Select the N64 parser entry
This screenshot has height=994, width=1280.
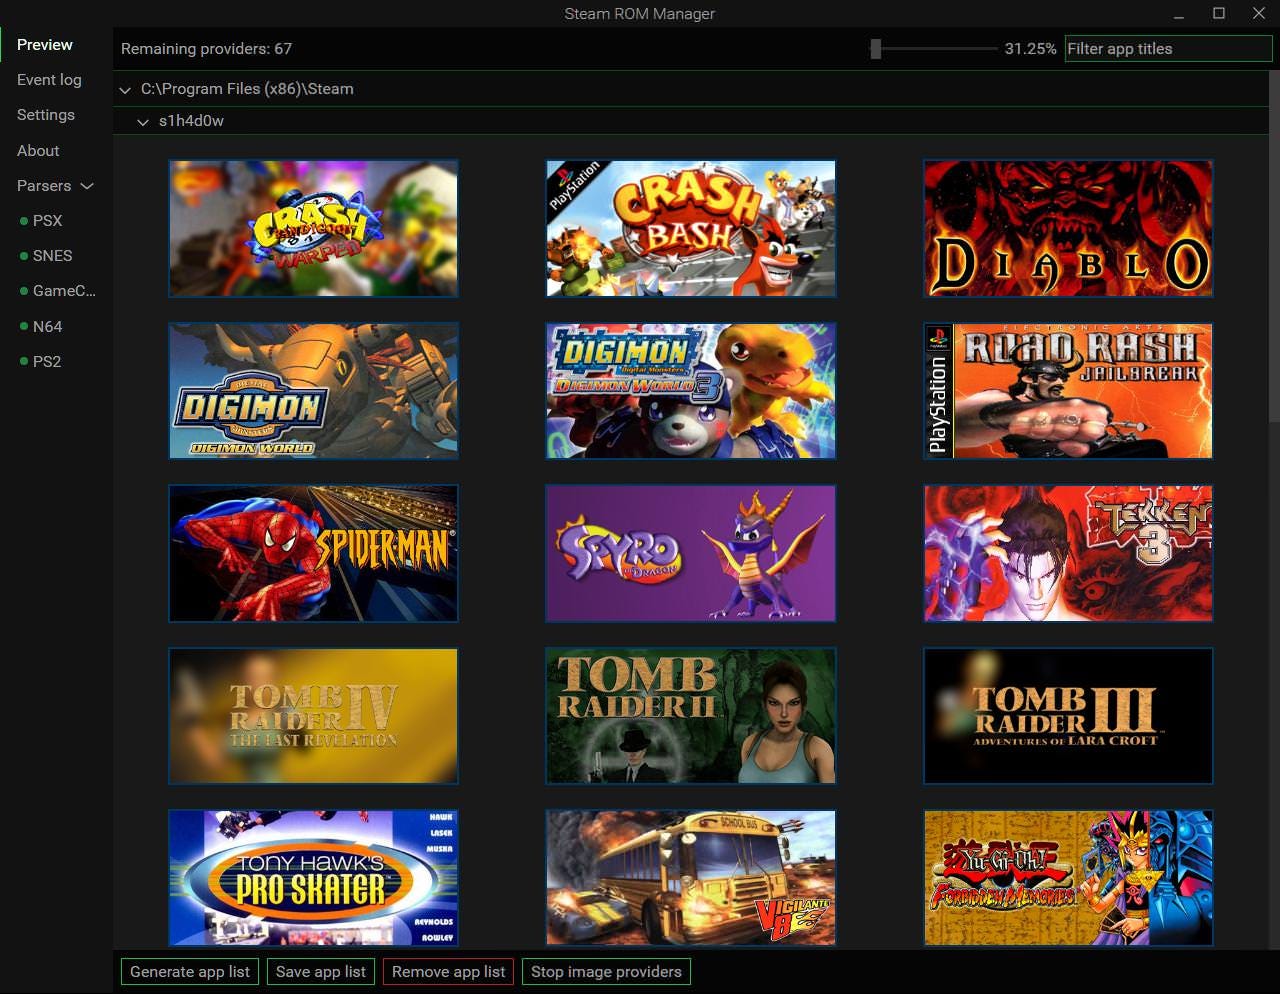pos(47,326)
